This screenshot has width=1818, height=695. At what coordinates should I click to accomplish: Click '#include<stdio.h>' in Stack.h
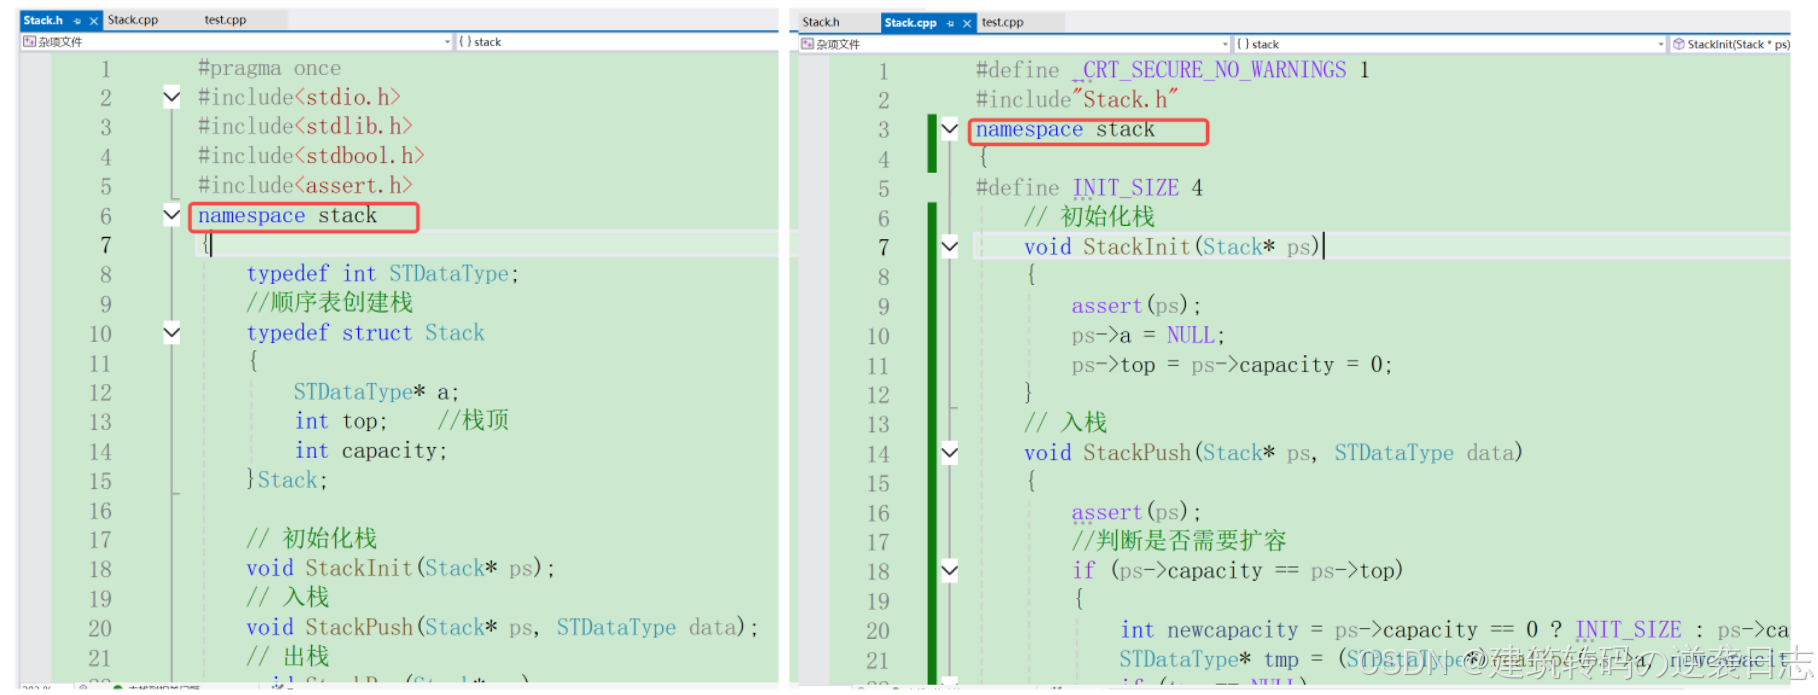click(x=299, y=97)
